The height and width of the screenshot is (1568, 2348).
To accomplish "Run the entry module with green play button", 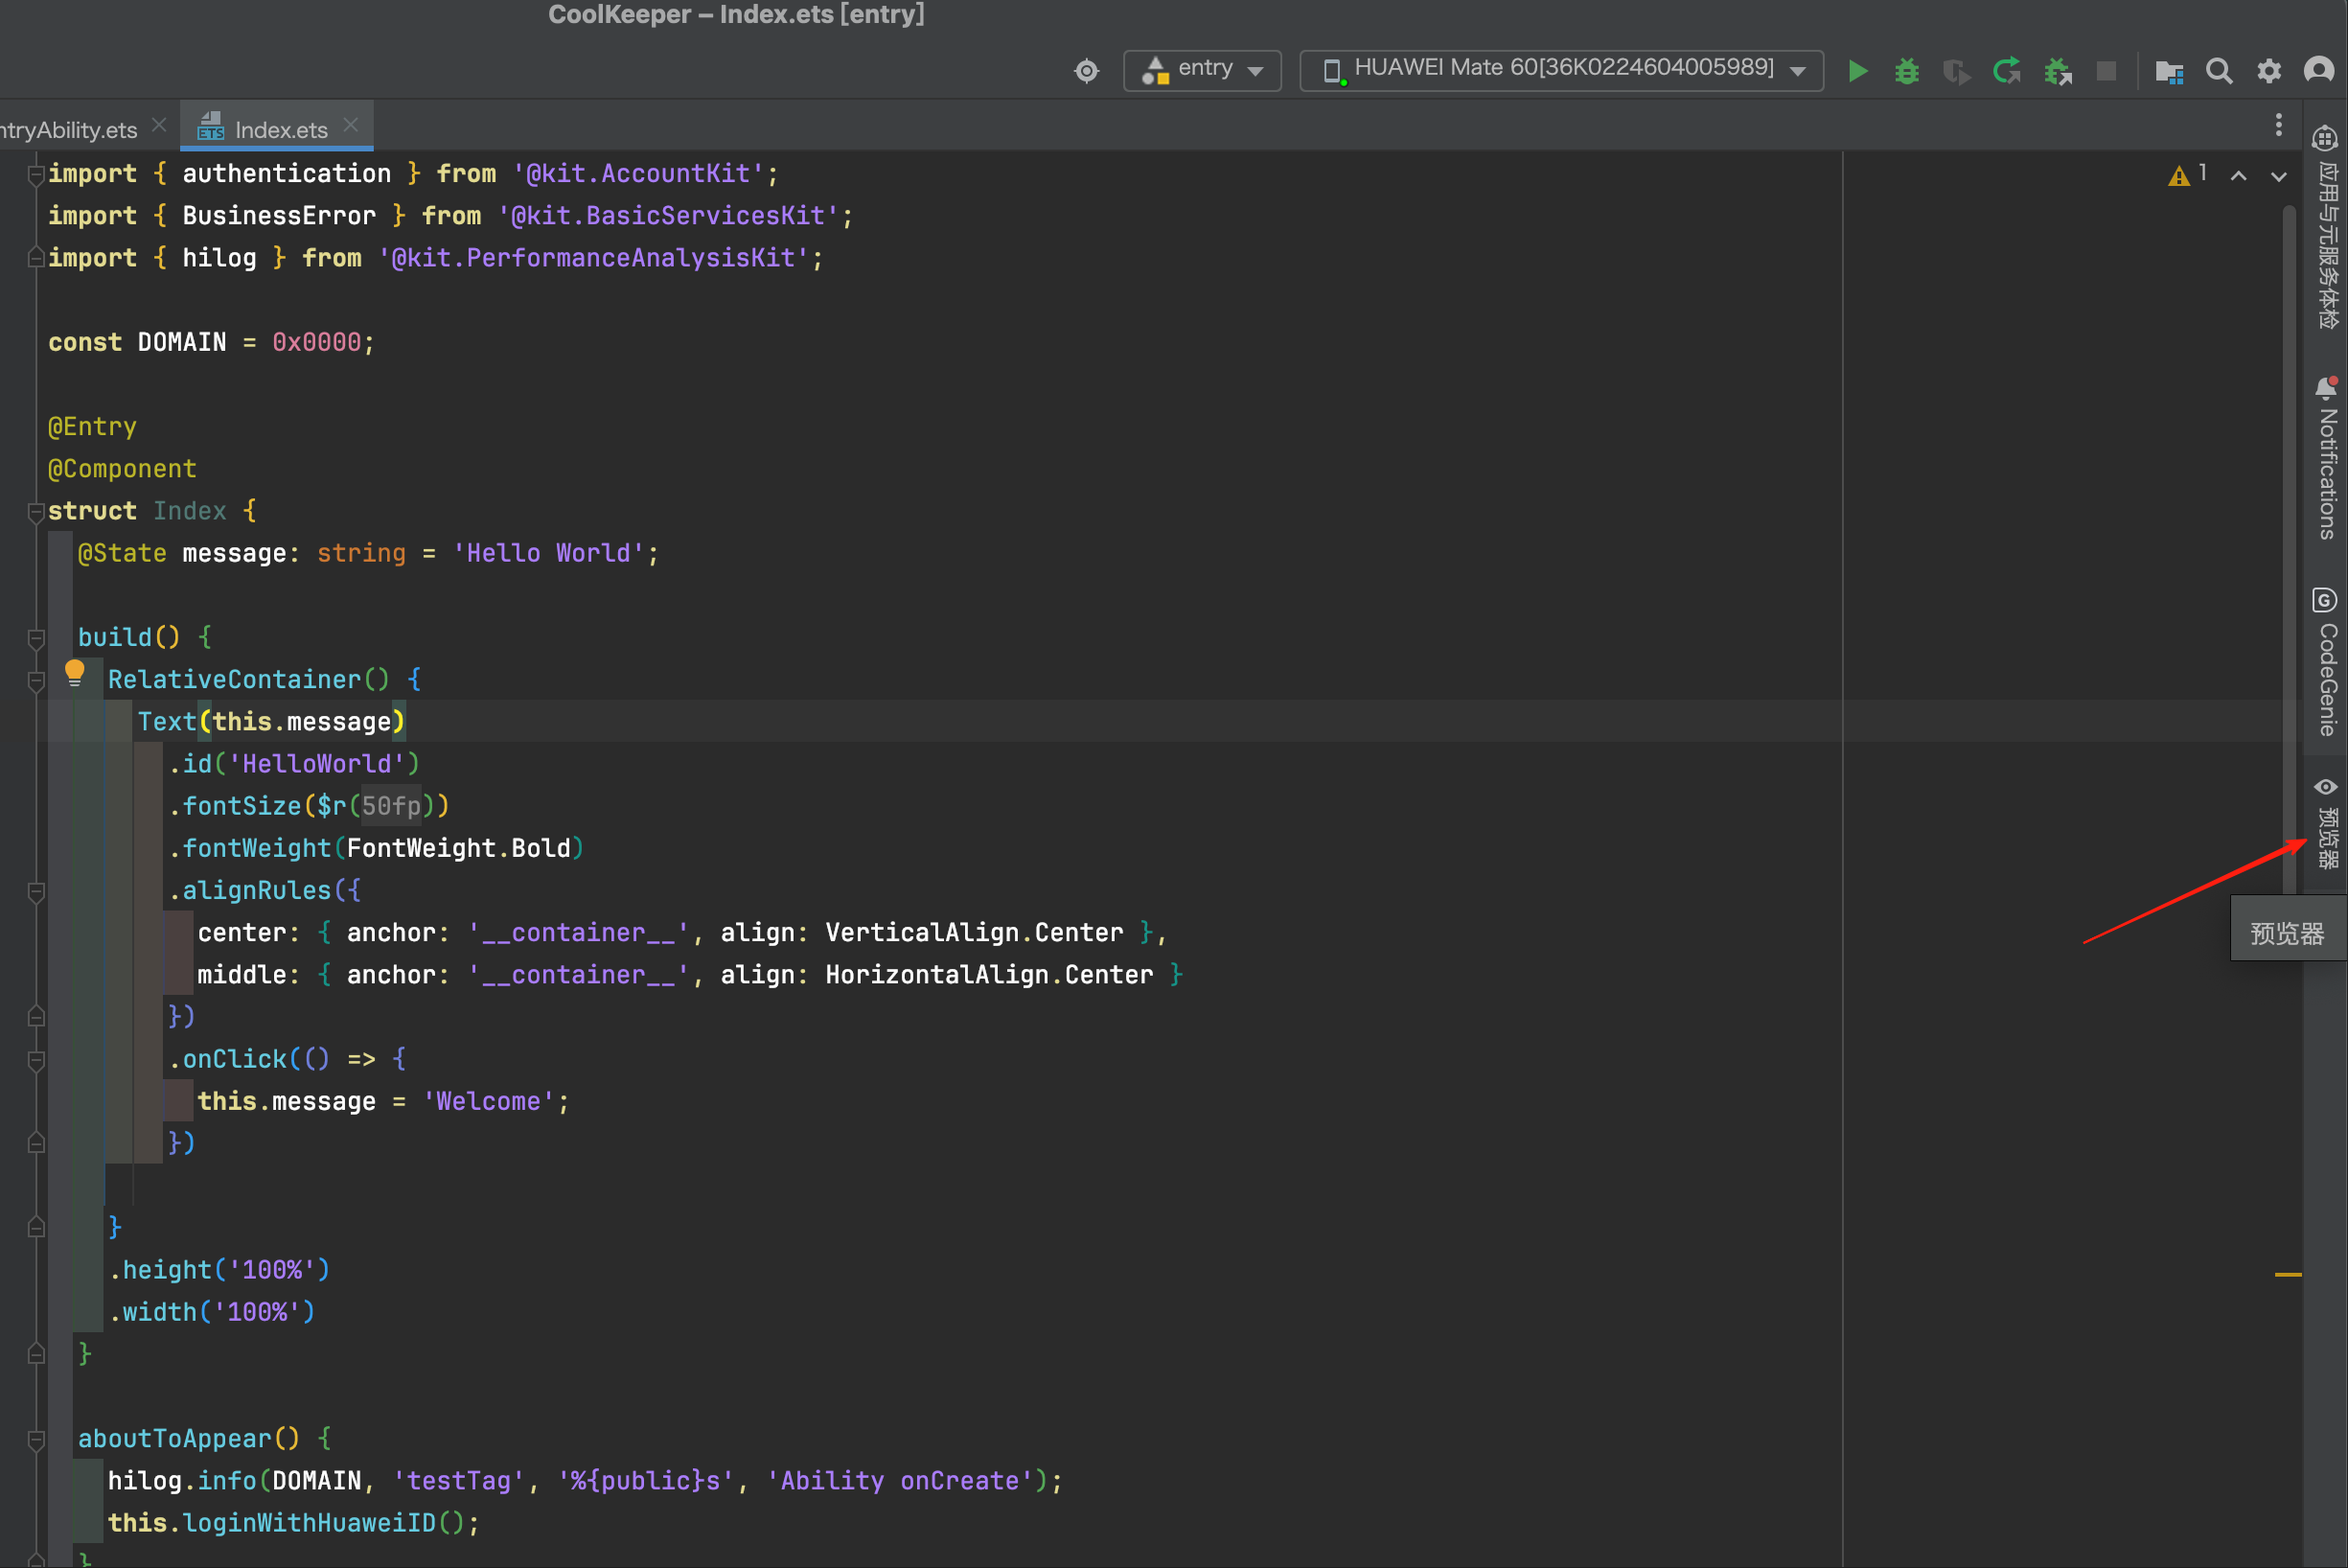I will coord(1857,71).
